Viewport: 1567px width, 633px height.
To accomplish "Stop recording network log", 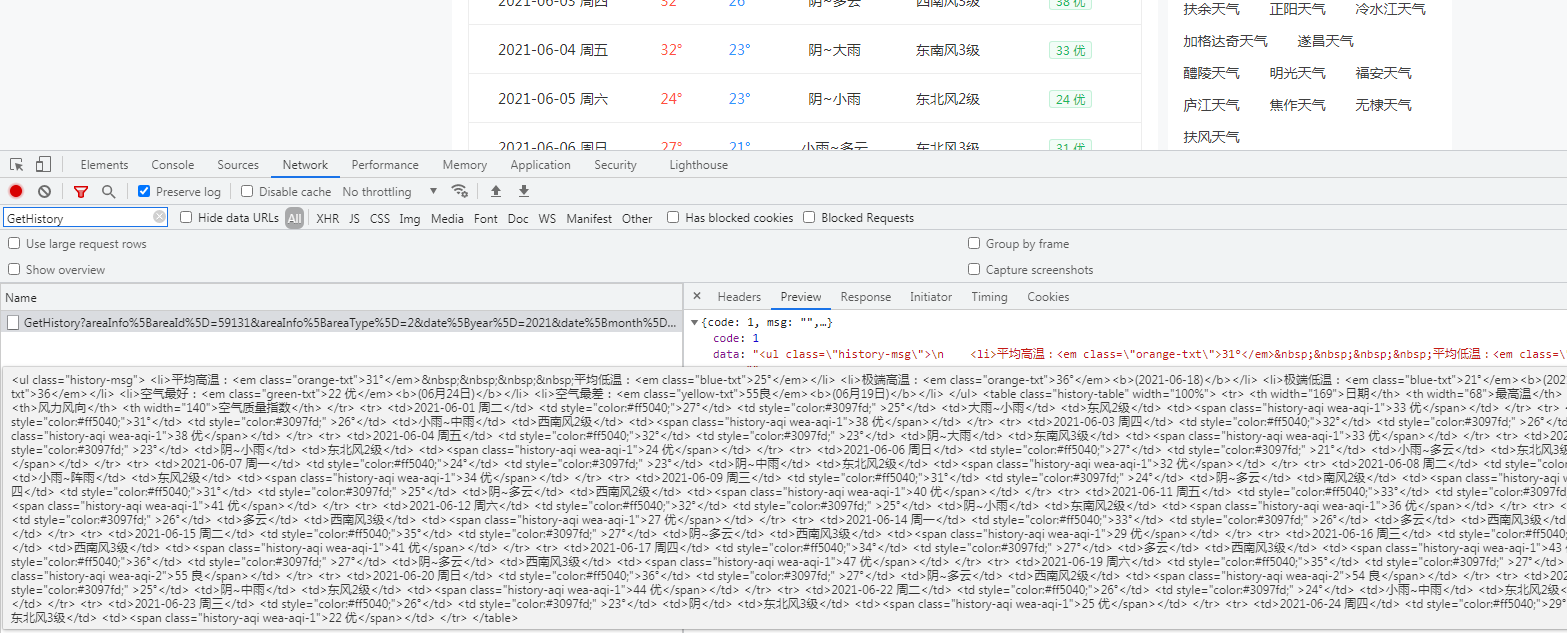I will pos(16,191).
